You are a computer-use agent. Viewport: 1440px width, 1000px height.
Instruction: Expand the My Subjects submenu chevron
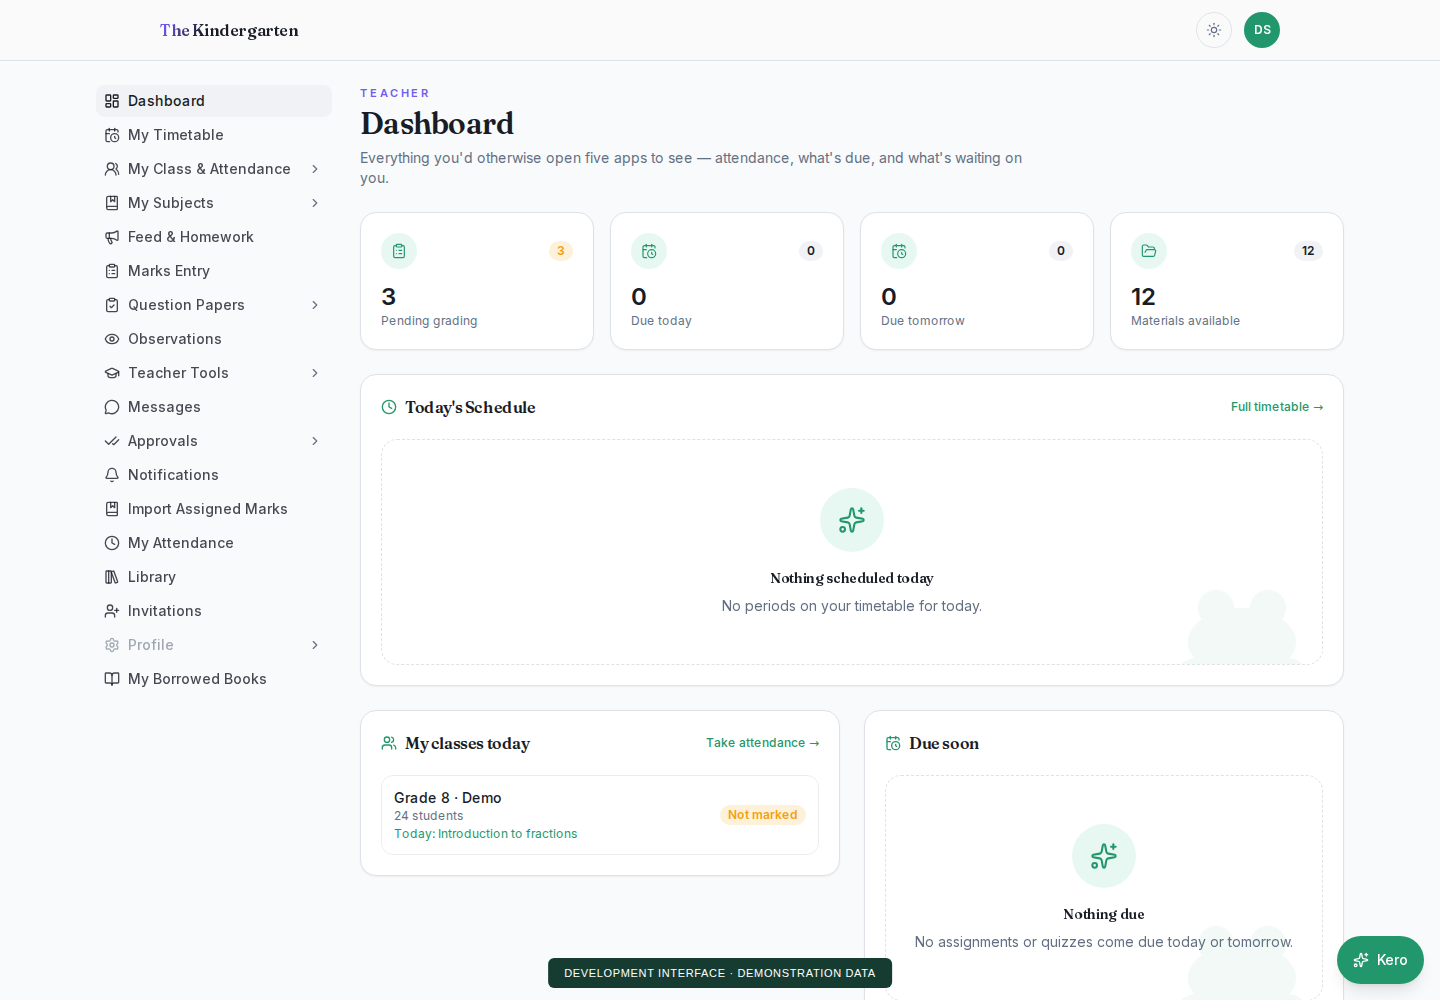click(315, 203)
